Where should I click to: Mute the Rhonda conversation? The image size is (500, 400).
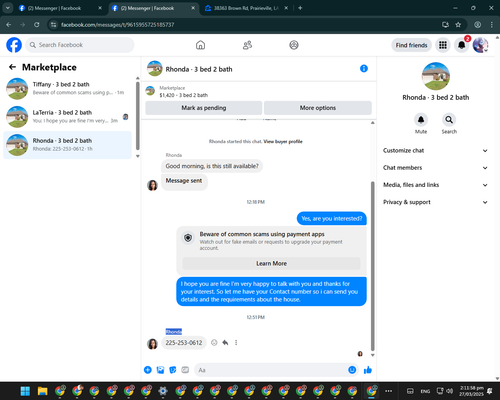421,120
